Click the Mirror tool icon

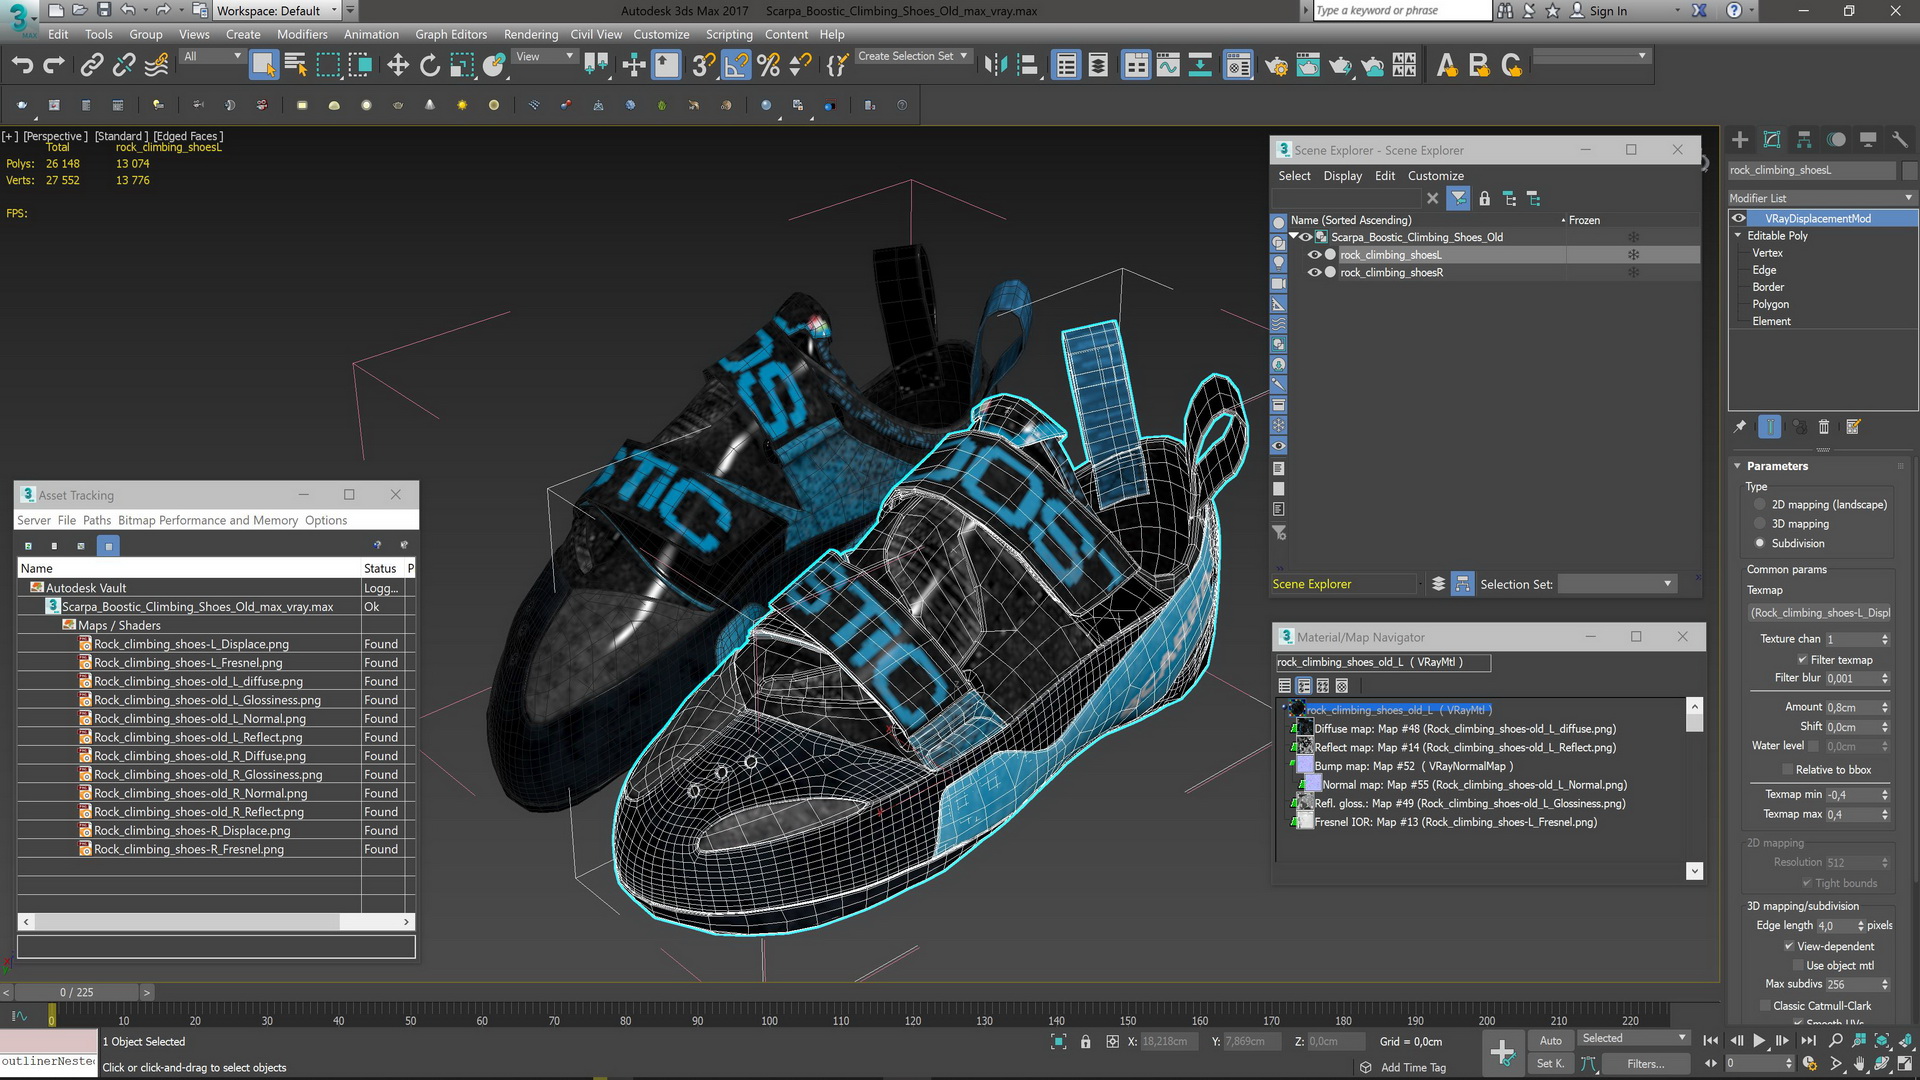995,66
